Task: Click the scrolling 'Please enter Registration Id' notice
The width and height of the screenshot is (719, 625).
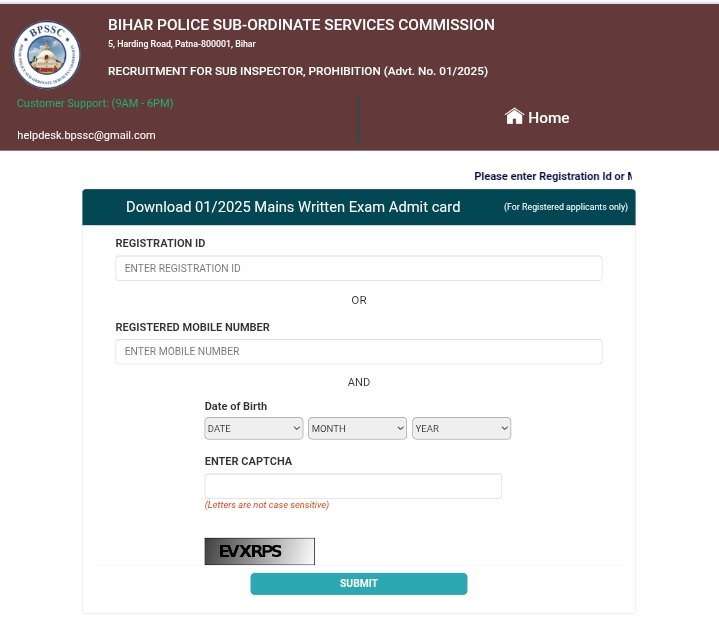Action: click(552, 176)
